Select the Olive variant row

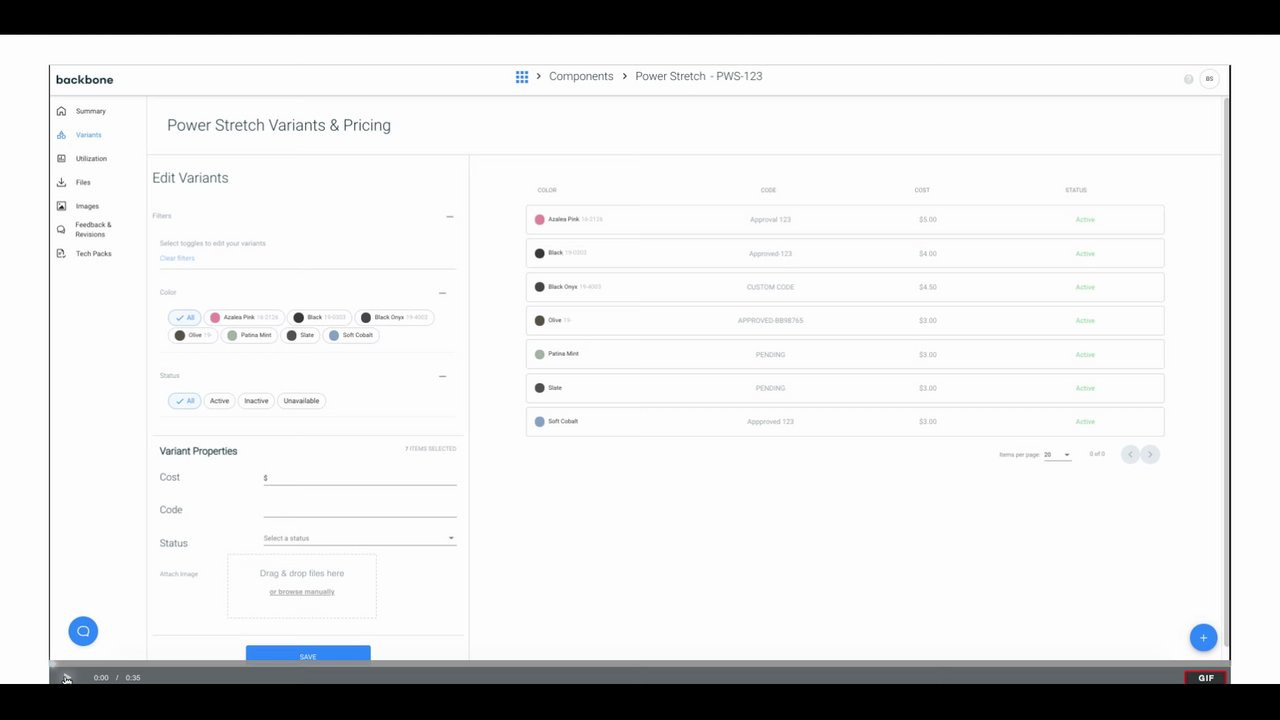point(845,321)
